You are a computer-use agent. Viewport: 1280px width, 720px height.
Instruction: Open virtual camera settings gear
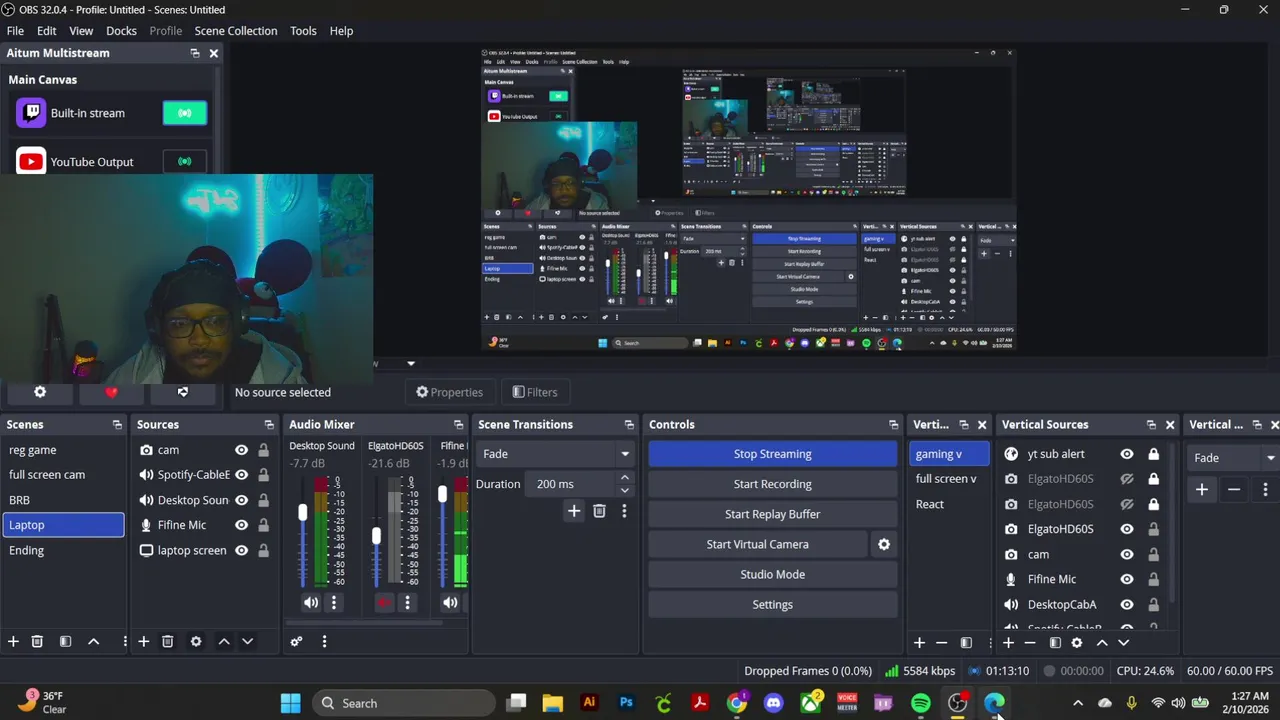coord(884,544)
